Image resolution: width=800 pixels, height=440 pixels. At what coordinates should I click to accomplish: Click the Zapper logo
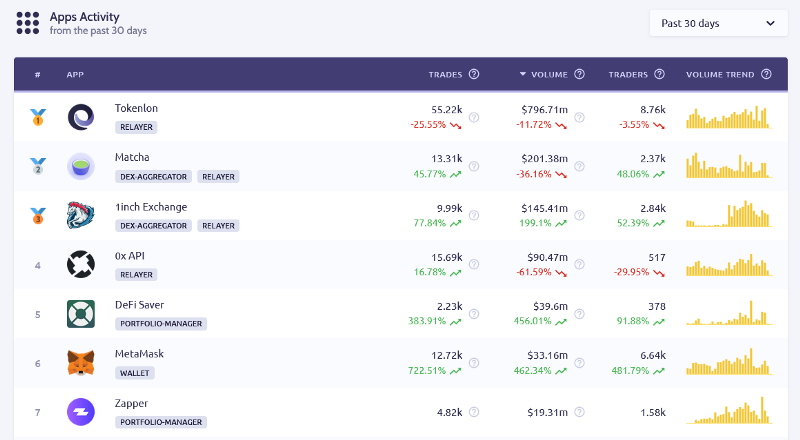coord(81,412)
